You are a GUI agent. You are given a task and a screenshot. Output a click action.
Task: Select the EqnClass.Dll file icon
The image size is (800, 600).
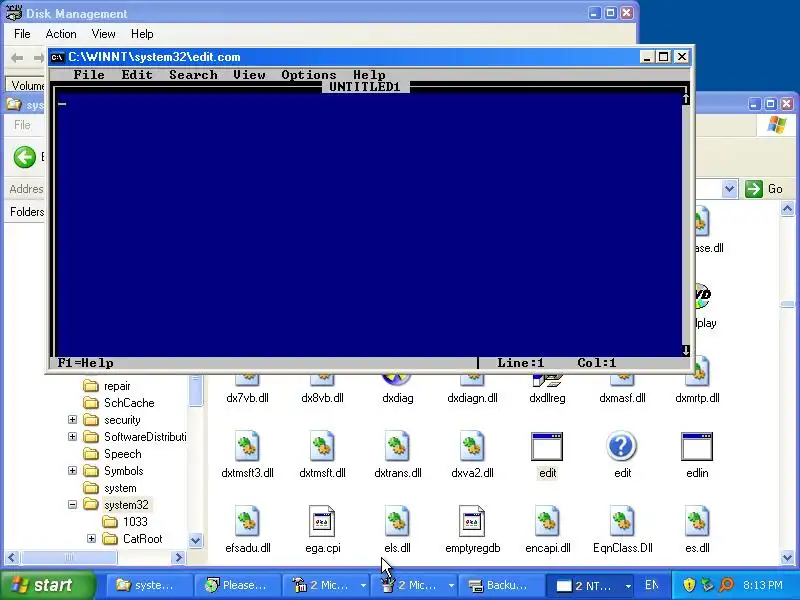622,521
